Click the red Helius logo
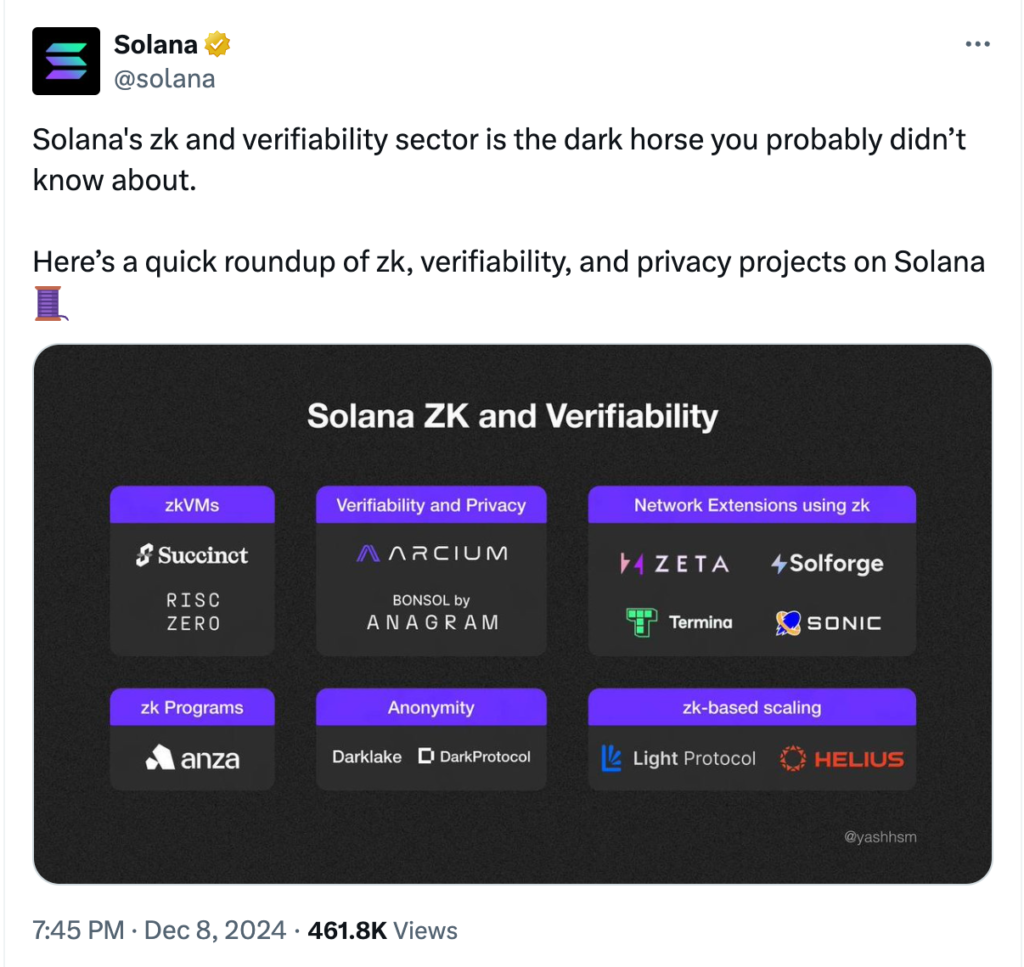1024x967 pixels. 841,759
